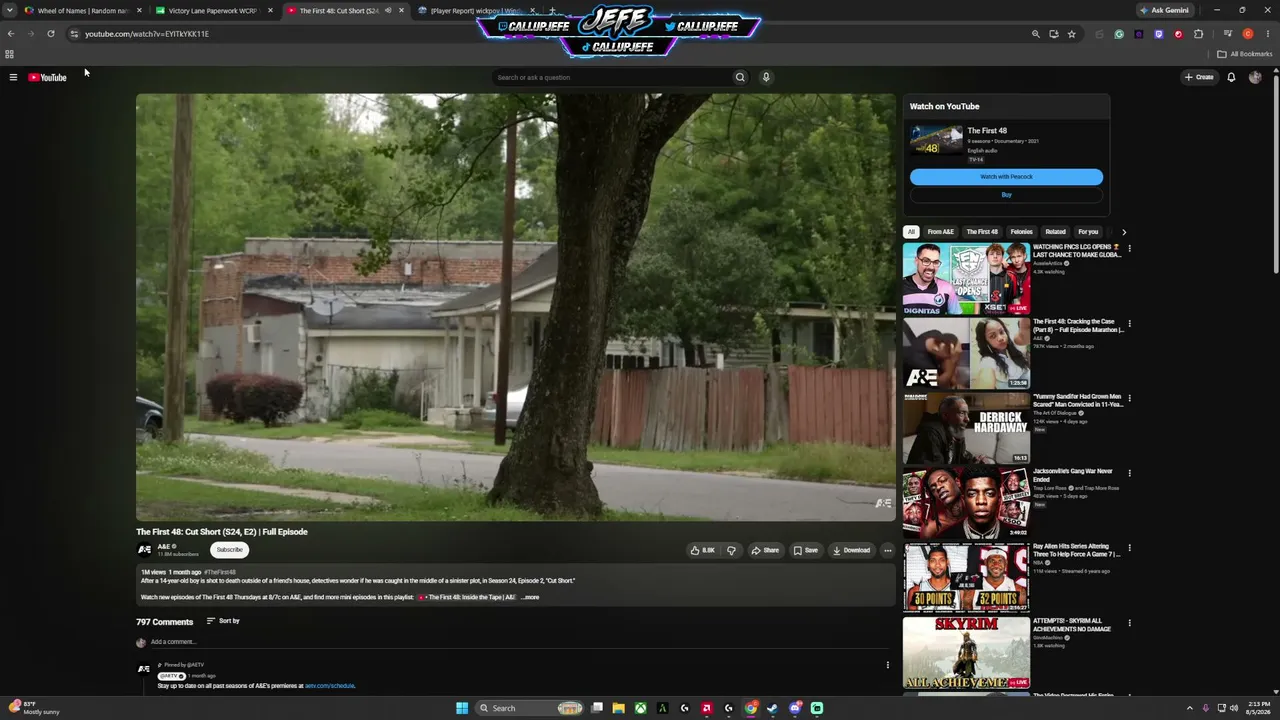Open the aetv.com/schedule link
1280x720 pixels.
pyautogui.click(x=330, y=686)
